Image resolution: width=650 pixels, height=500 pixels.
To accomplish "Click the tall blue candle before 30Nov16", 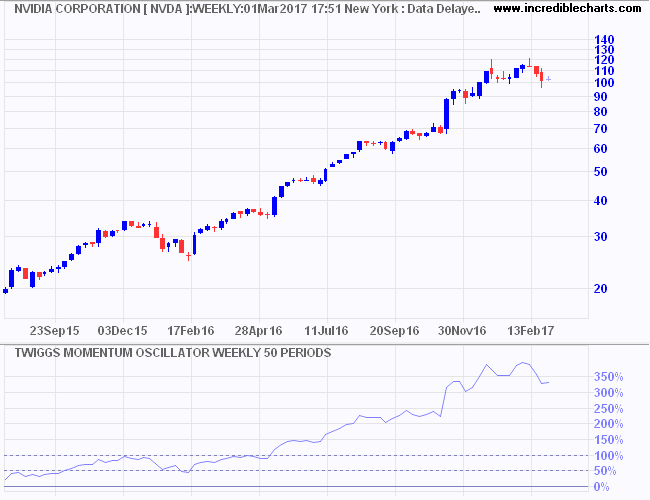I will point(446,114).
